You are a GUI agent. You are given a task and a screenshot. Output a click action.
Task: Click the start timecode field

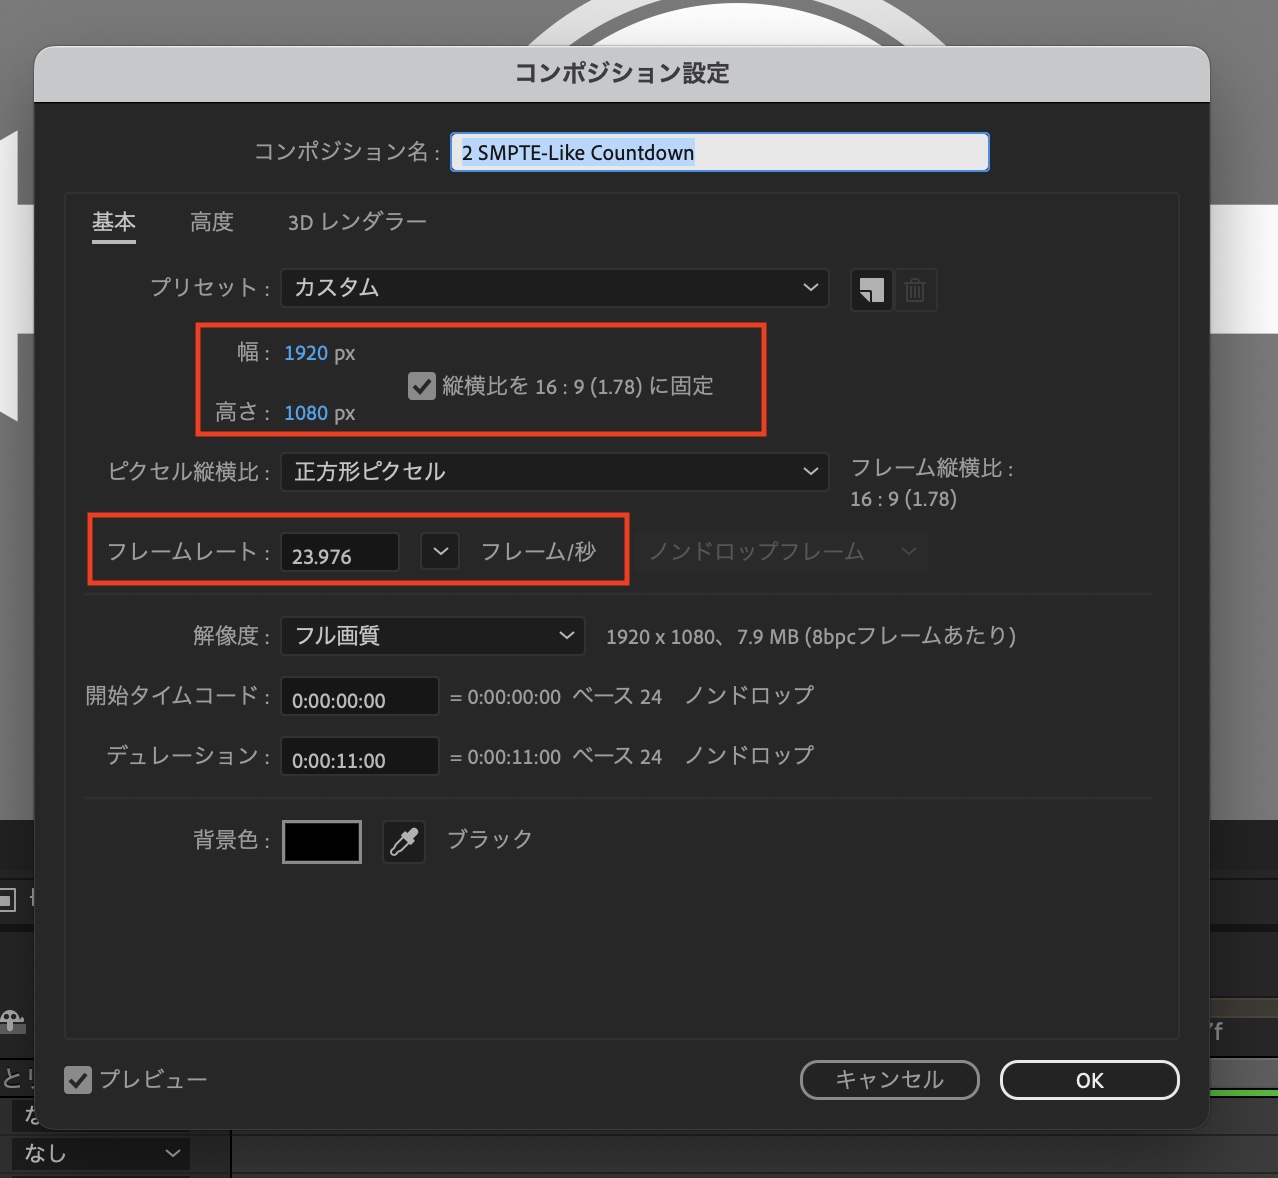click(x=359, y=697)
